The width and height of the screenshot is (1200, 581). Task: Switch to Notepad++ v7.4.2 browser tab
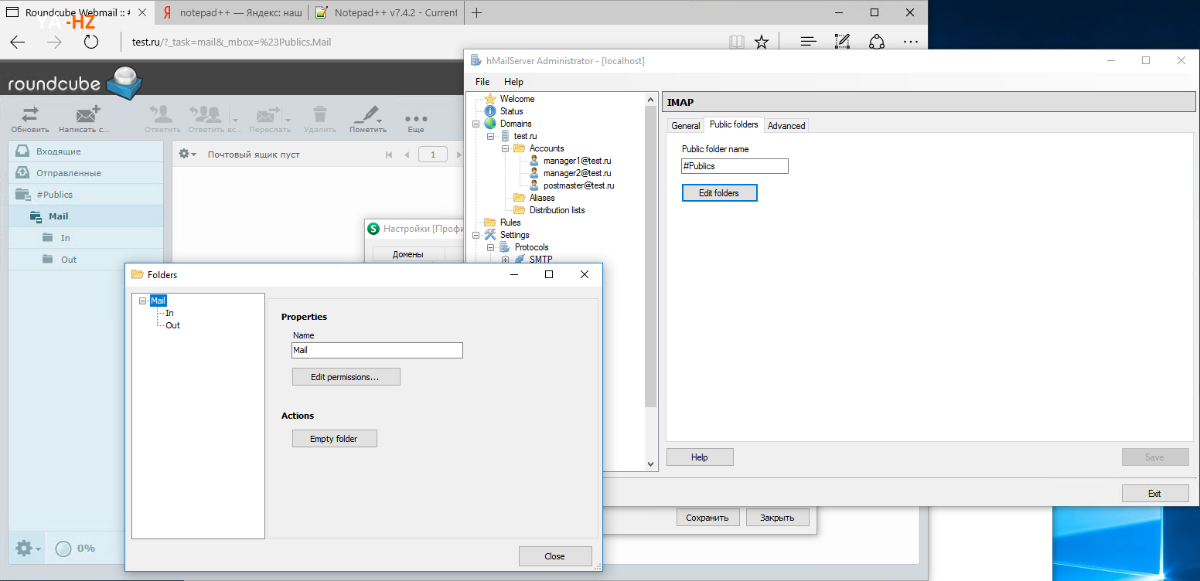coord(385,13)
